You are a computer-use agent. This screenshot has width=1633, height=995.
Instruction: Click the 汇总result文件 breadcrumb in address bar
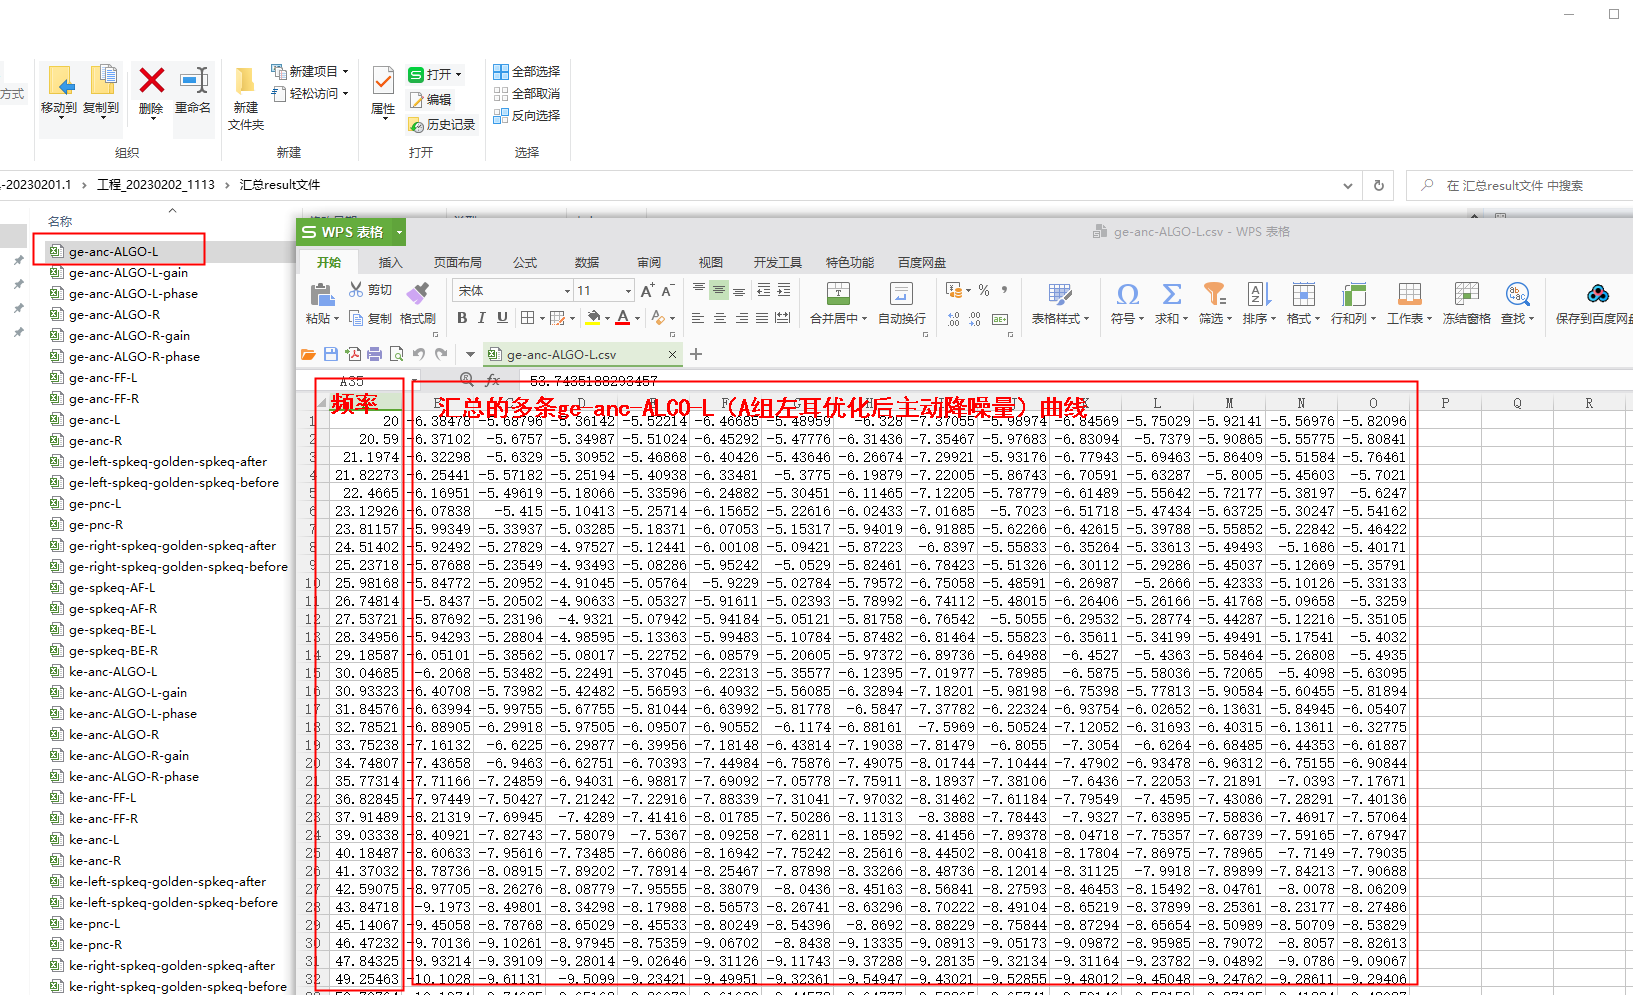[280, 185]
